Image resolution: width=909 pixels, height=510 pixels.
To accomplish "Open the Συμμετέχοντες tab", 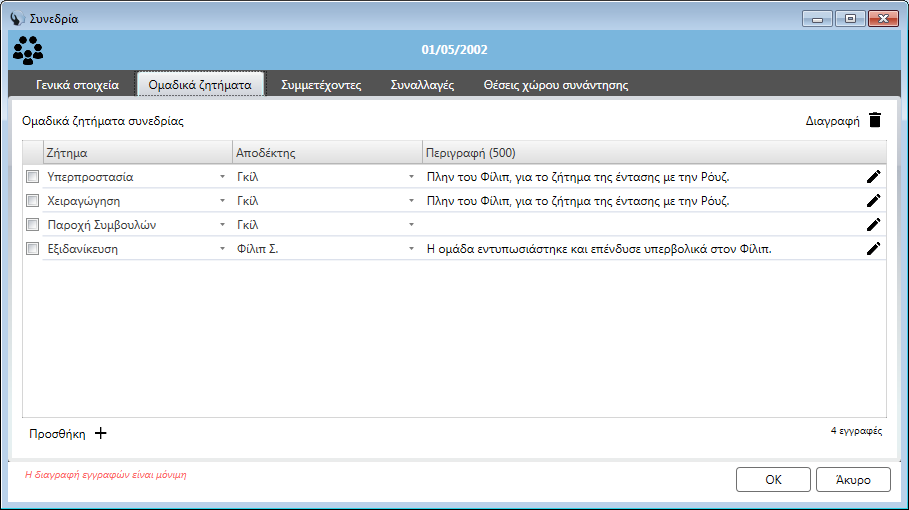I will click(321, 85).
